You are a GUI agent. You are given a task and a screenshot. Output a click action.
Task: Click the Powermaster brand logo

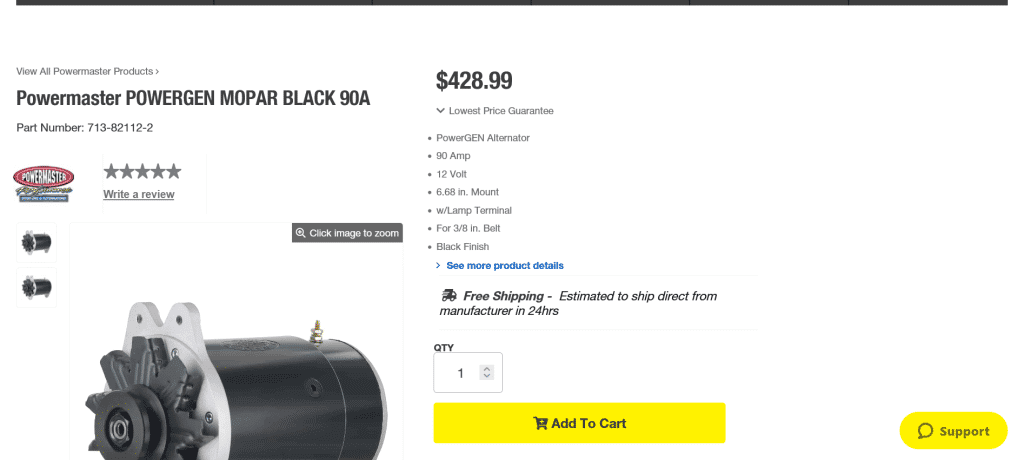point(43,184)
